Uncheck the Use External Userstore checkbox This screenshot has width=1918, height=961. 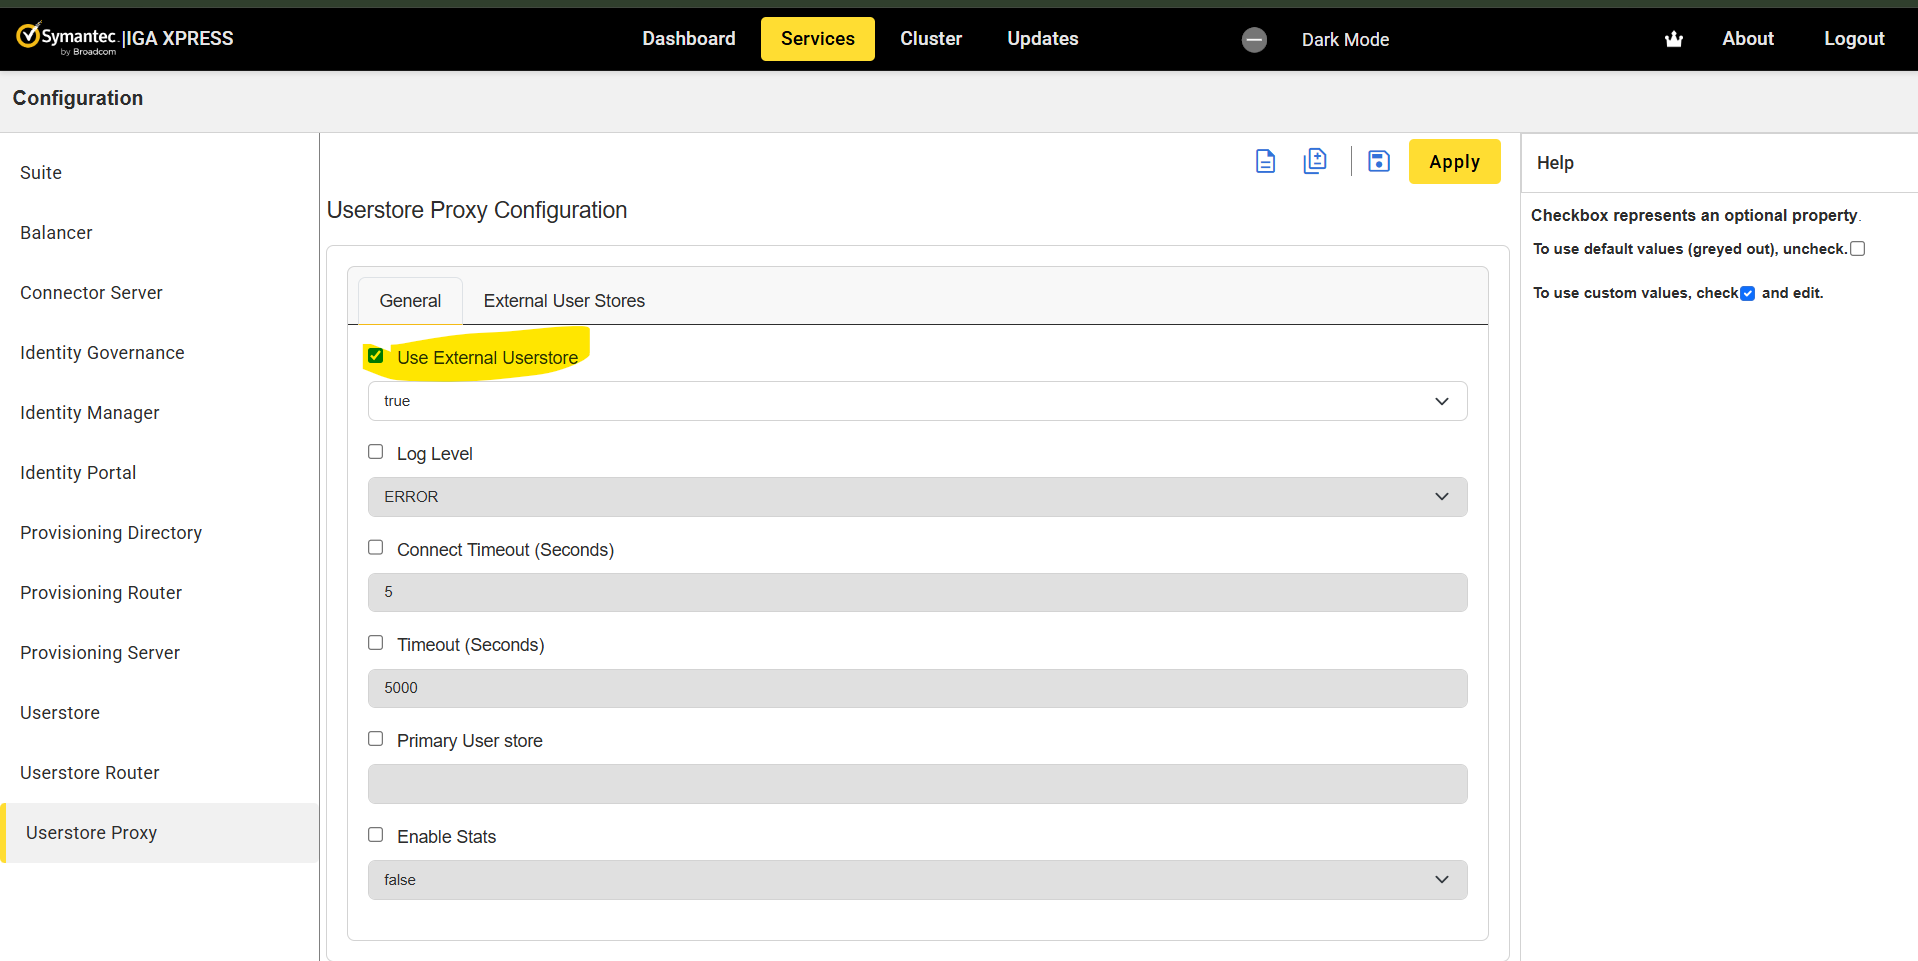(376, 356)
